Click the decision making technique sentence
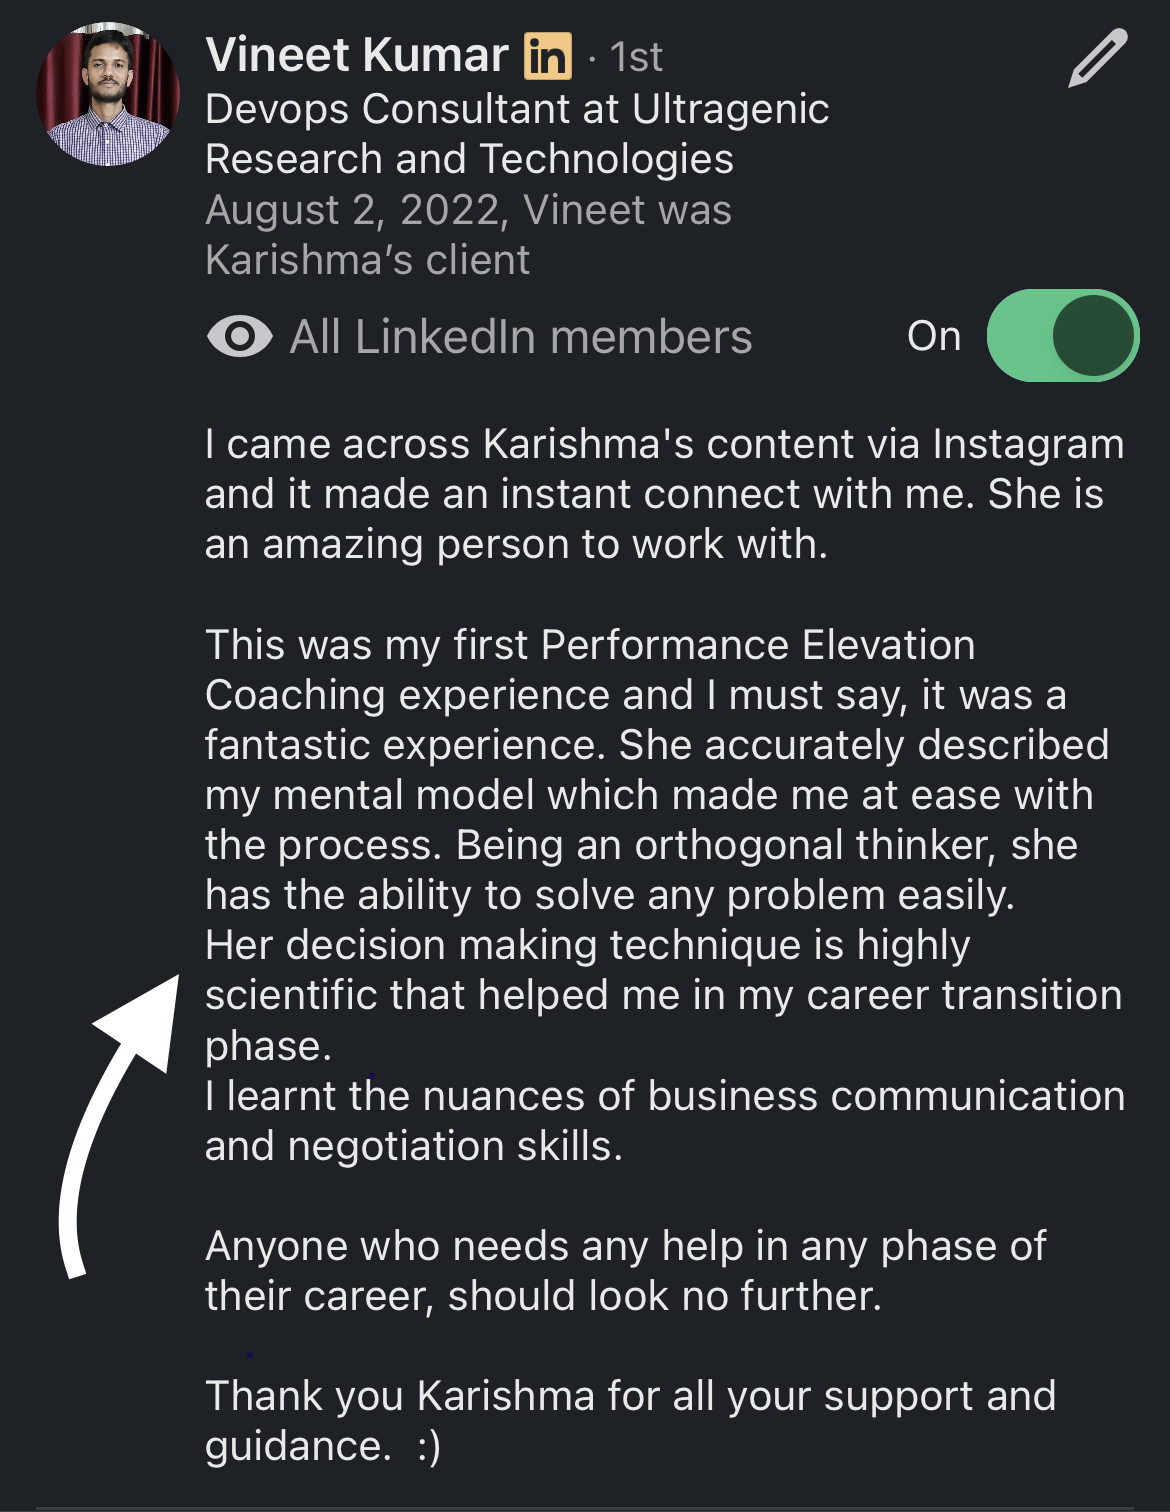Image resolution: width=1170 pixels, height=1512 pixels. point(663,995)
